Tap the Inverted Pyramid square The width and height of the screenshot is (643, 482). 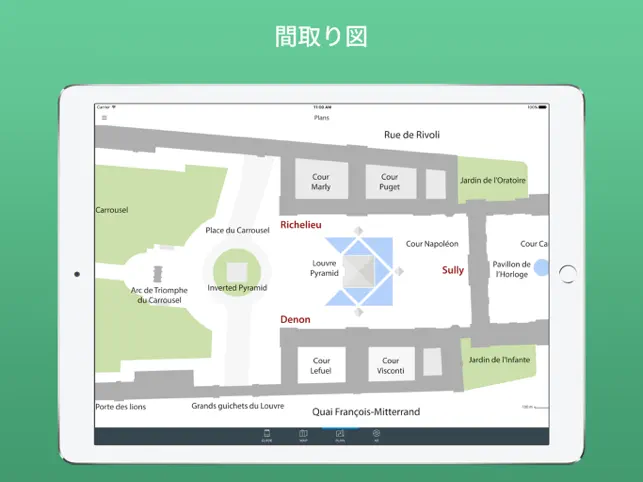point(237,271)
